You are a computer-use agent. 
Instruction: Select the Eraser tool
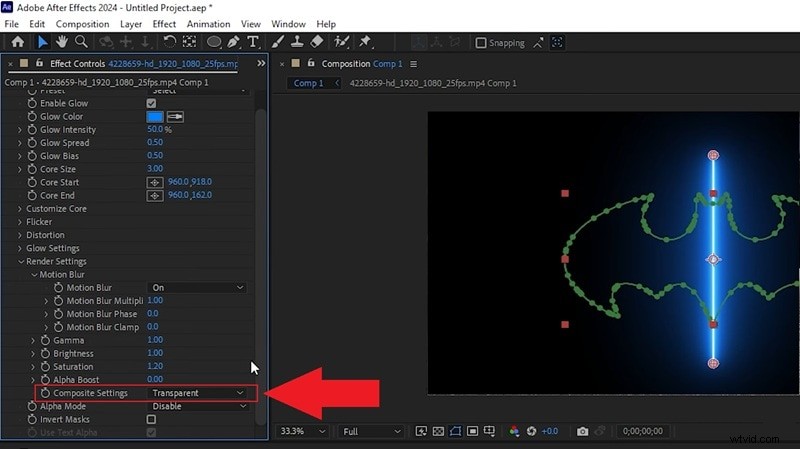(317, 42)
